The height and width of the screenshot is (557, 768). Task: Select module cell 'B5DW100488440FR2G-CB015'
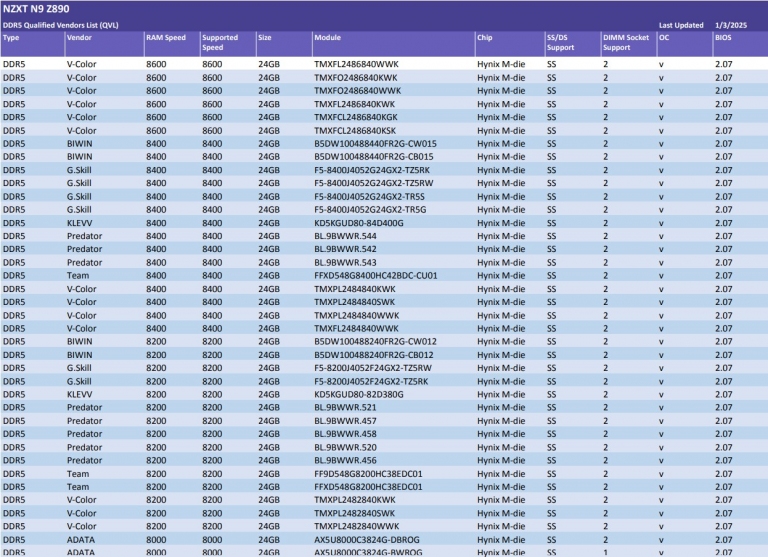point(374,157)
